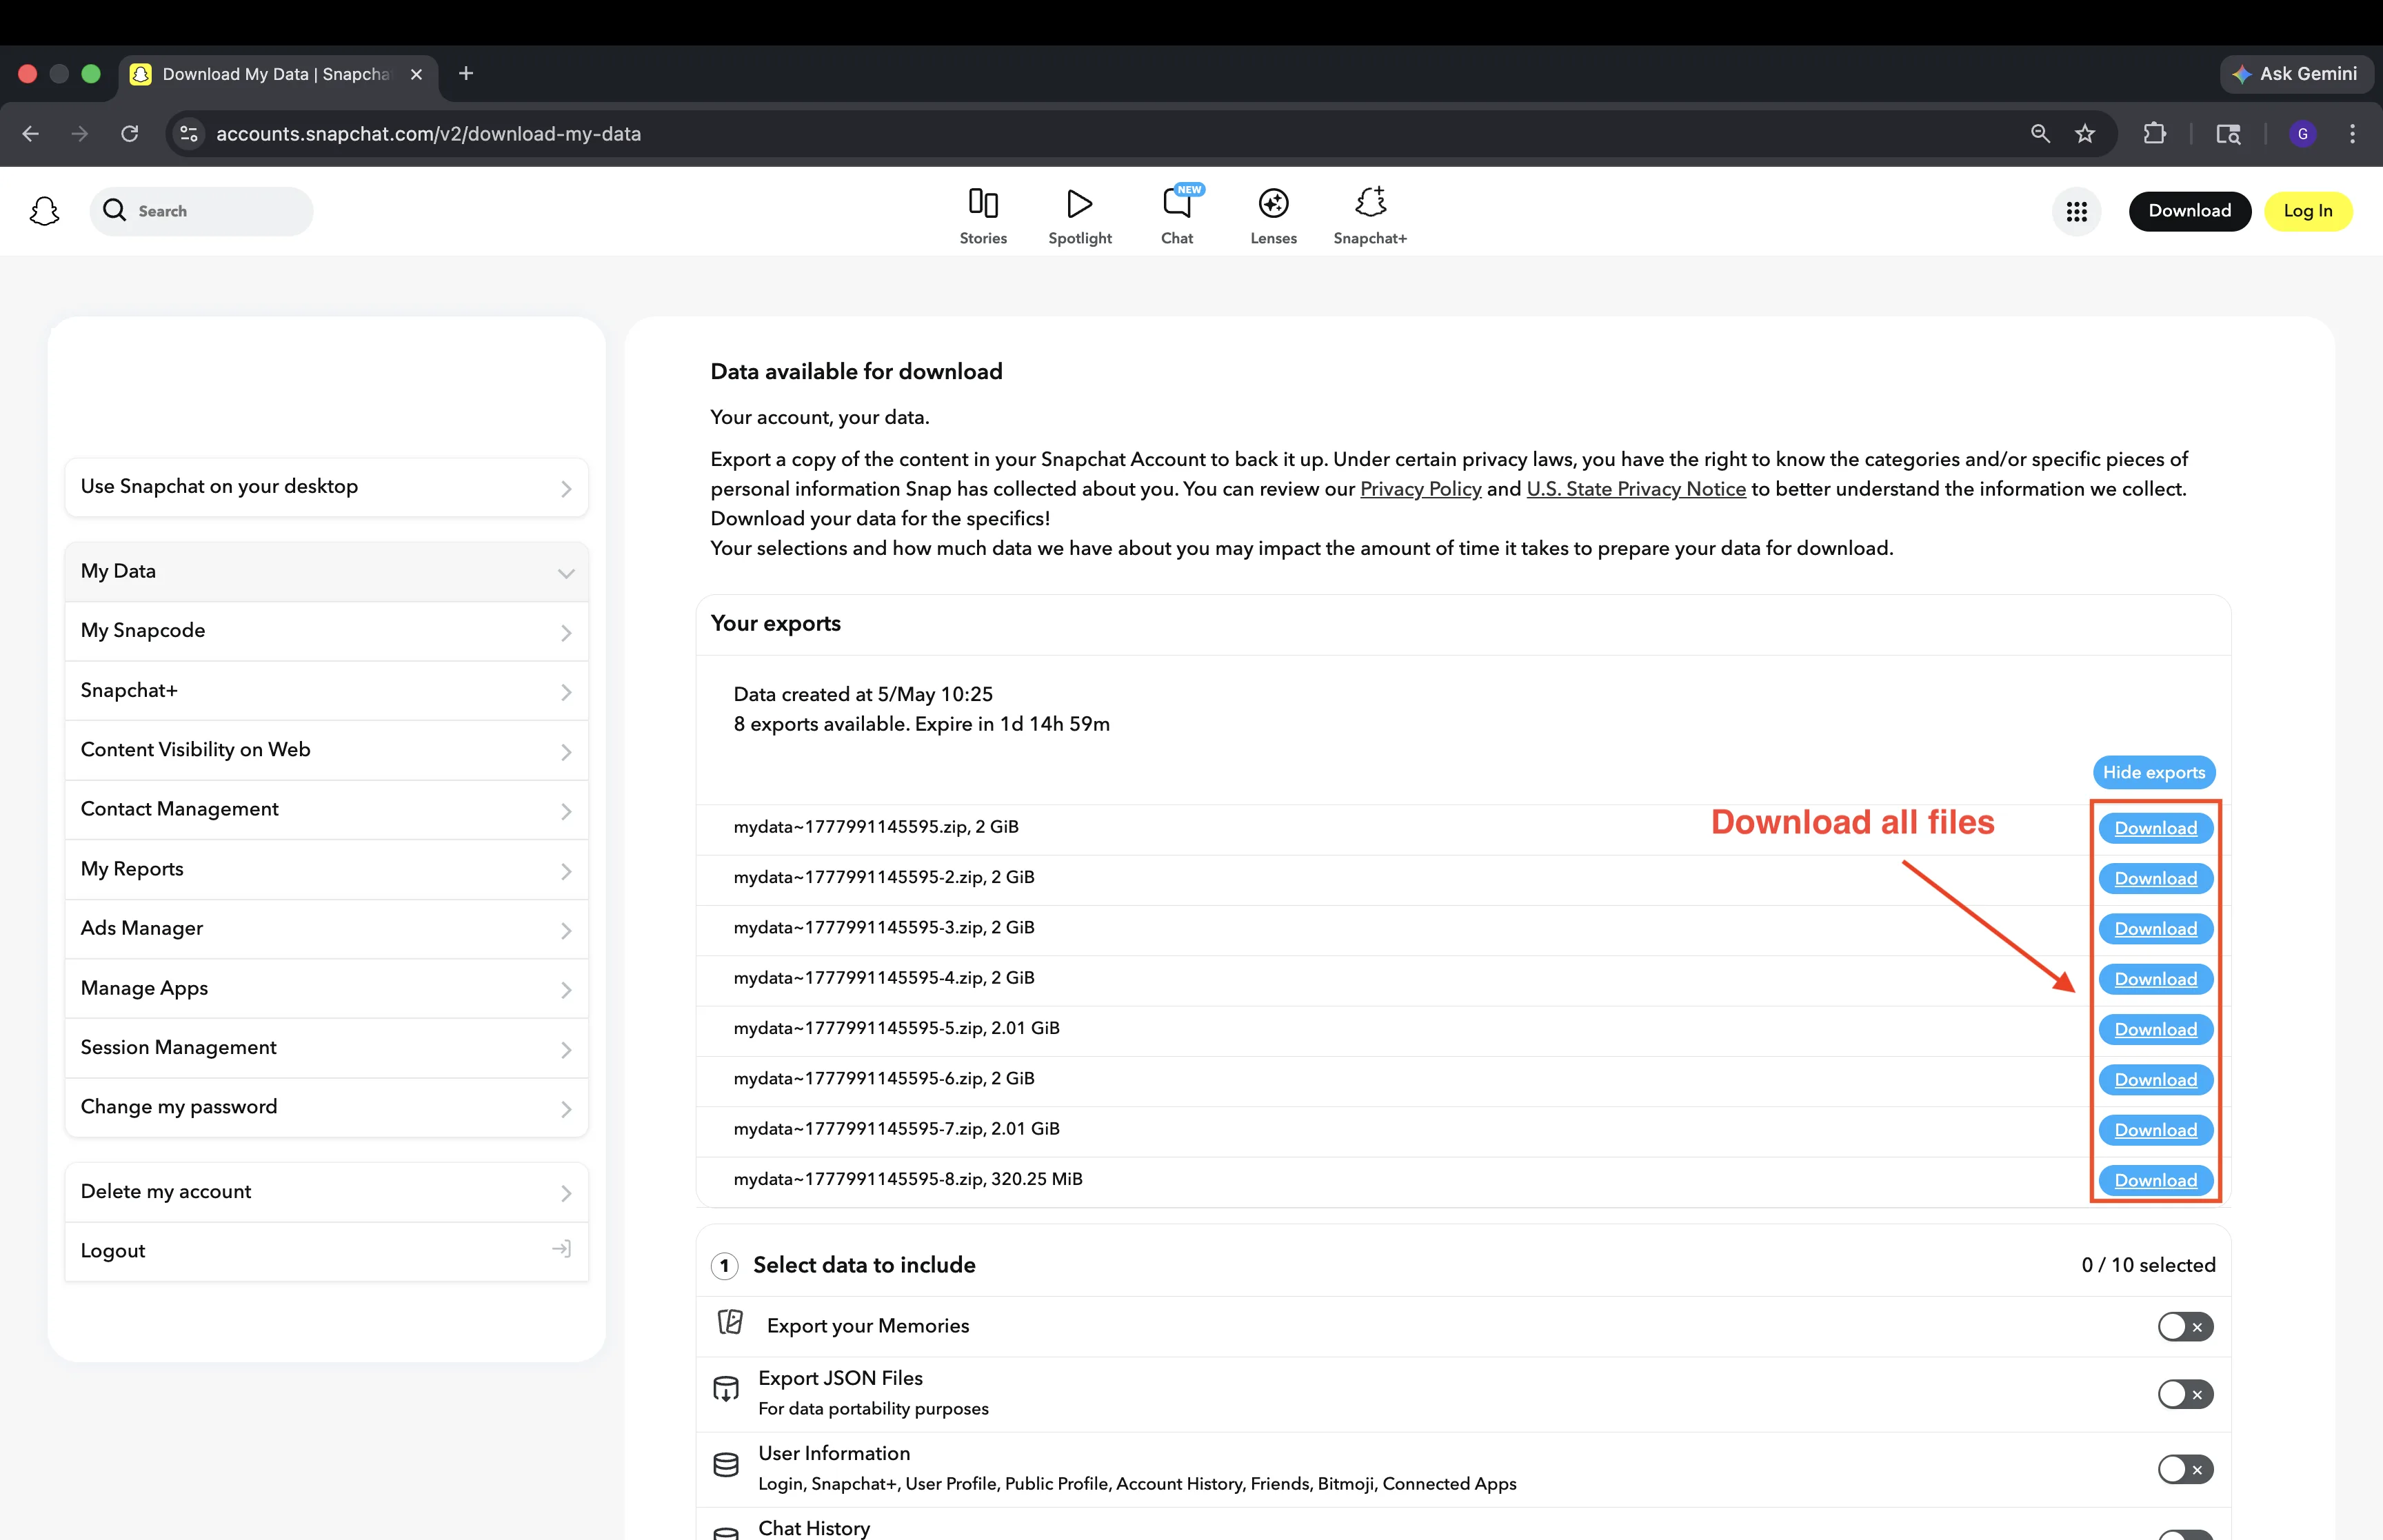View site information icon in address bar
Viewport: 2383px width, 1540px height.
189,134
